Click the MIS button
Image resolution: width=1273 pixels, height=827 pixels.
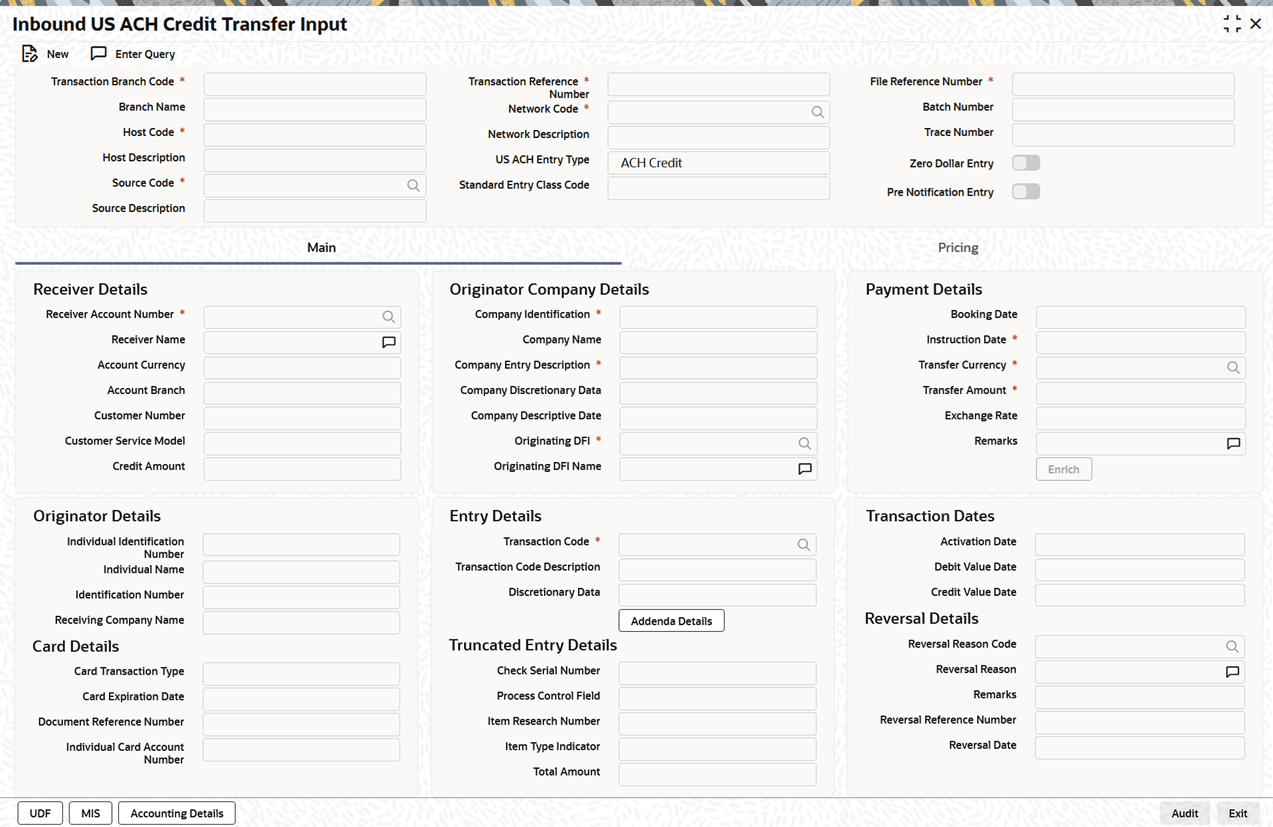90,813
